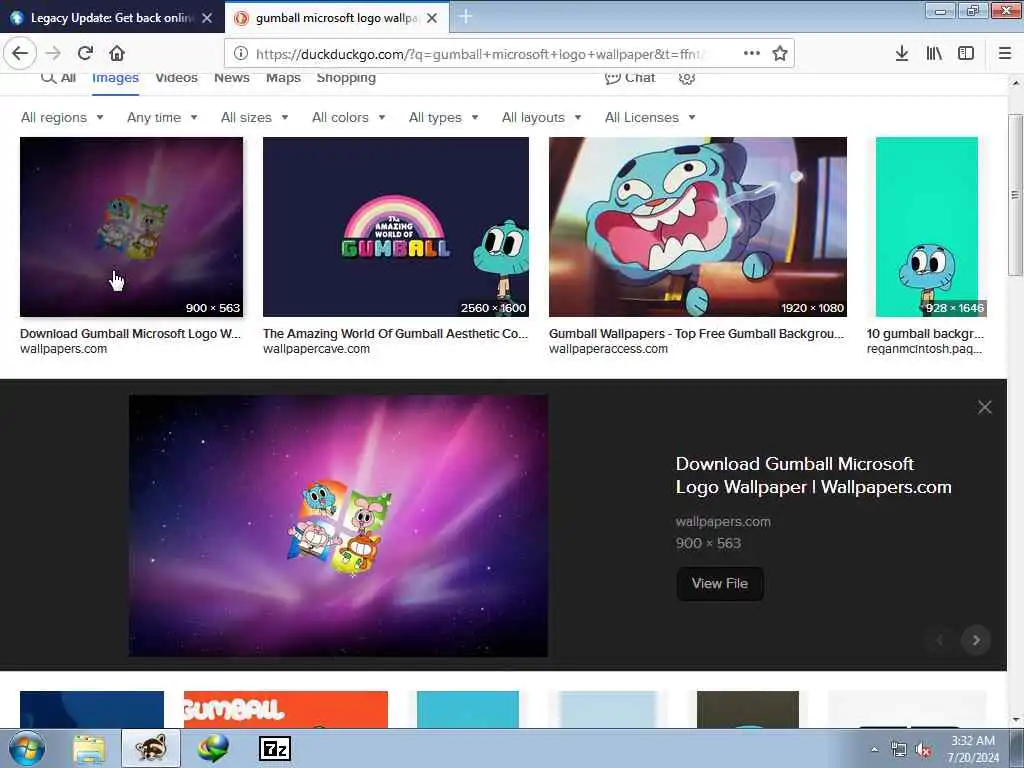Screen dimensions: 1024x768
Task: Close the Legacy Update tab
Action: pos(207,18)
